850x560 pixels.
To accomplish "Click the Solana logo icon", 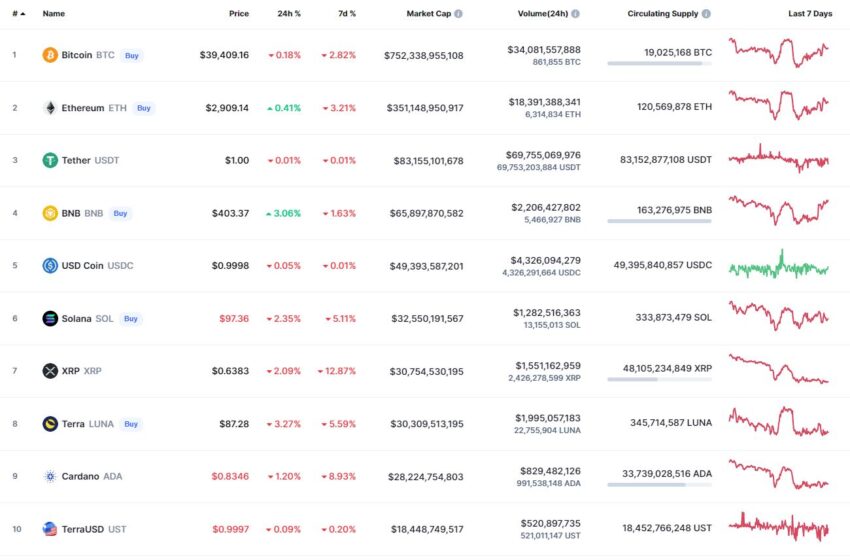I will 50,318.
